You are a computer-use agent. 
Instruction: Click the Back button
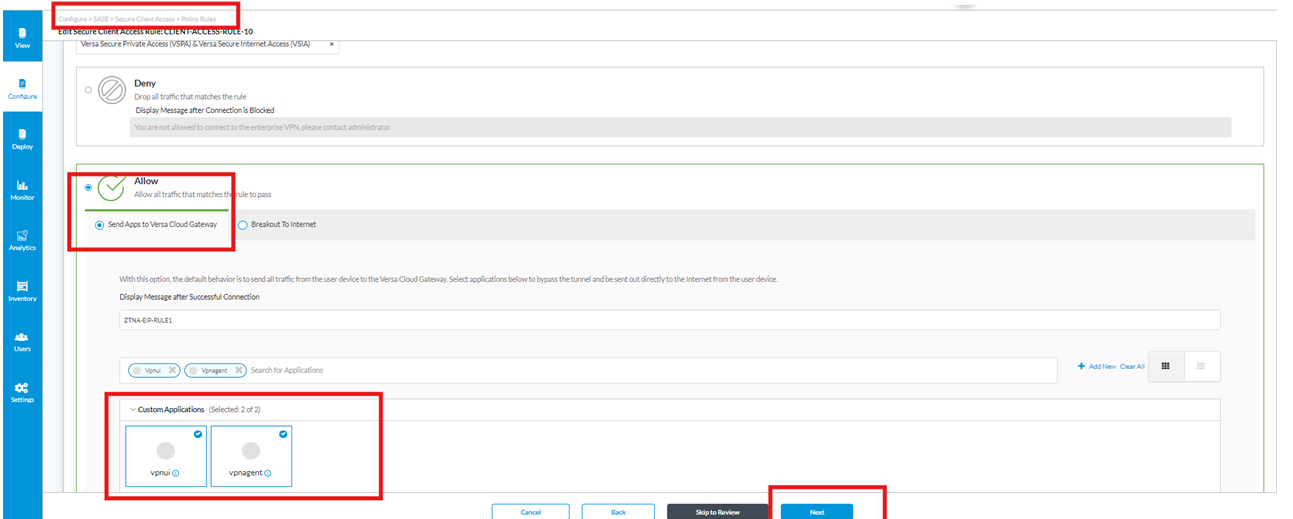click(618, 511)
